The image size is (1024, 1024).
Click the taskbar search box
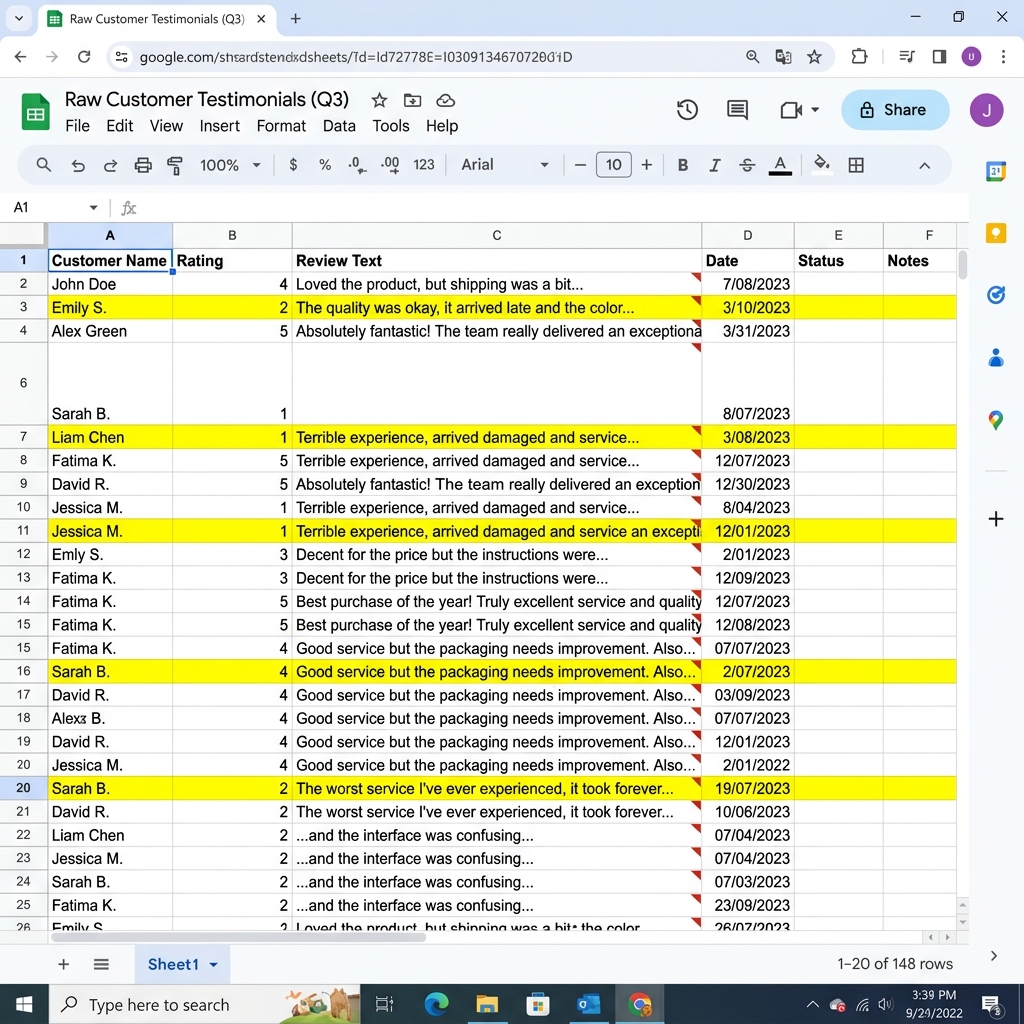(x=204, y=1004)
